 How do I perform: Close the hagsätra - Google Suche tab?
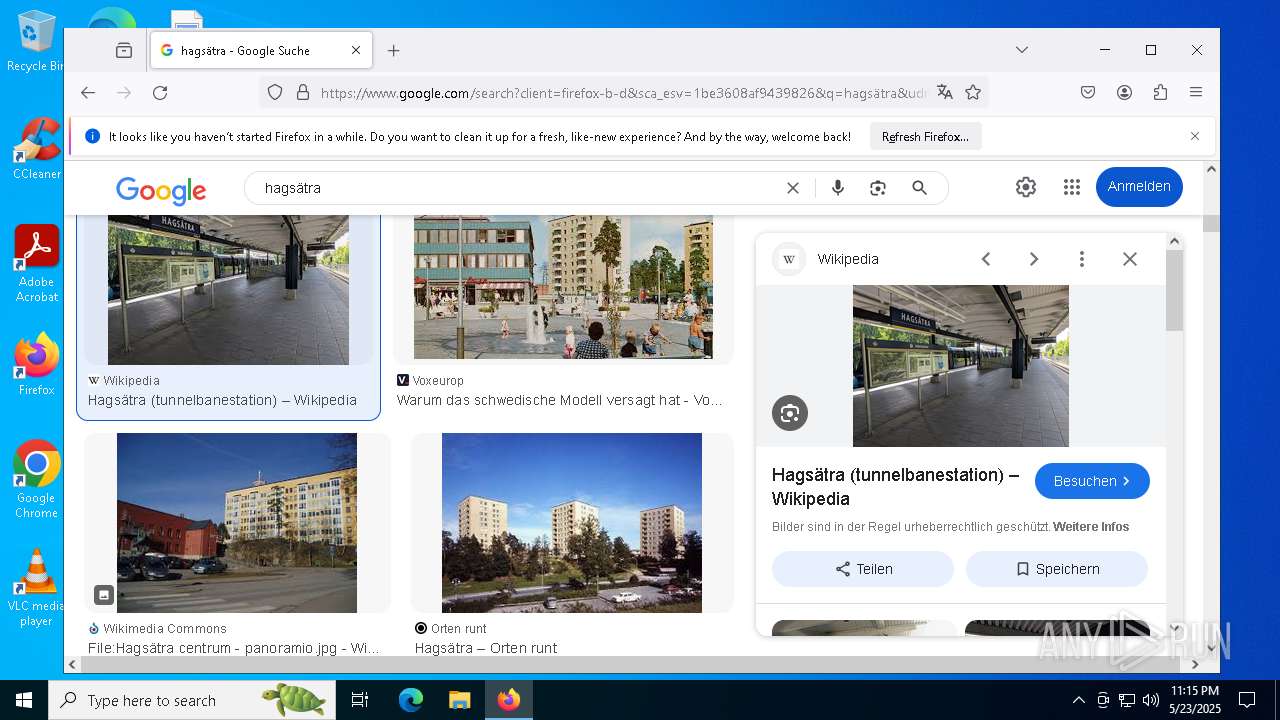tap(356, 50)
